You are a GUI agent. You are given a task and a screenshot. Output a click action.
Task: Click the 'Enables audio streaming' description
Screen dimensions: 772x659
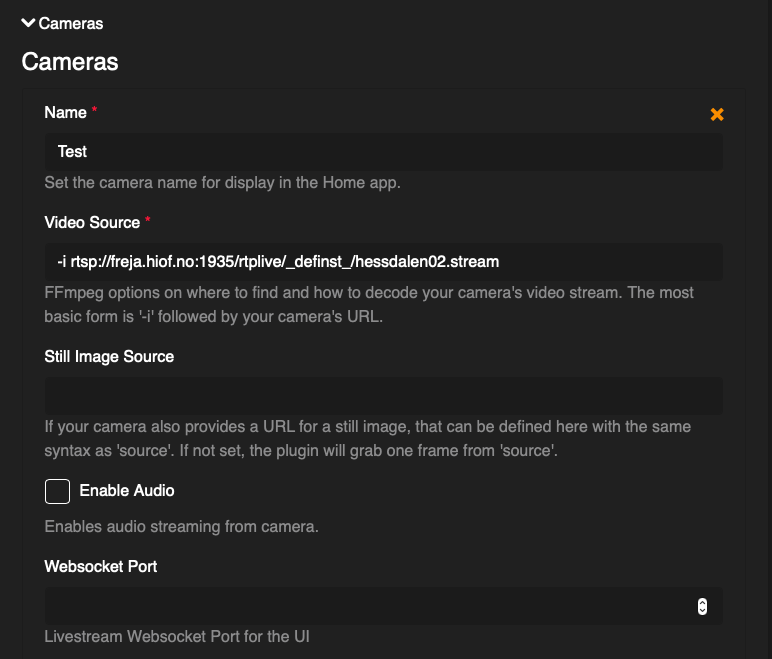point(181,526)
